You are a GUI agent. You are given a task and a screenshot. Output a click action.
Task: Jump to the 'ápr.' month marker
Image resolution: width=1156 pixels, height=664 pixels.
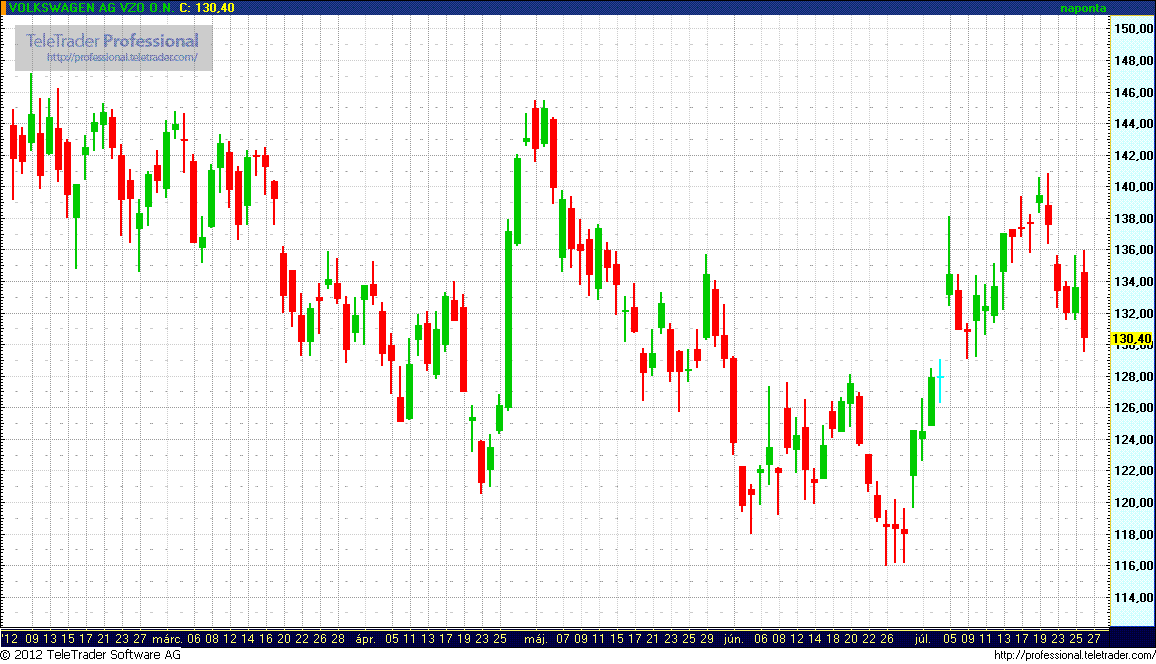tap(366, 638)
